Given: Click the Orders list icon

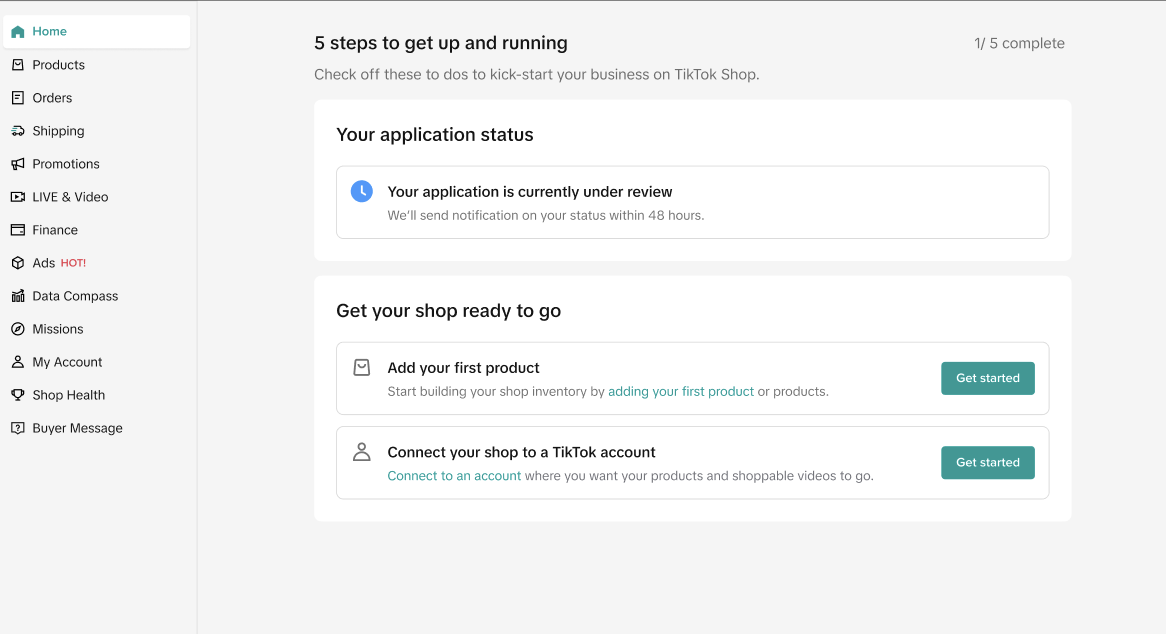Looking at the screenshot, I should [18, 98].
